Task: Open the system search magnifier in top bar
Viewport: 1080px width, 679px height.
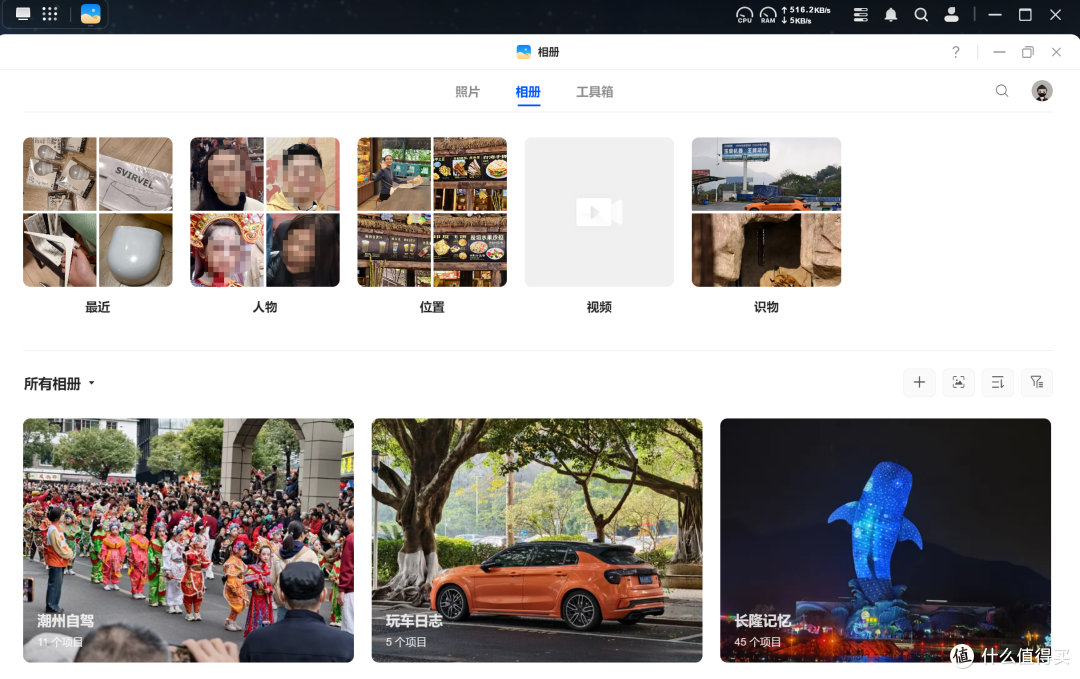Action: [921, 14]
